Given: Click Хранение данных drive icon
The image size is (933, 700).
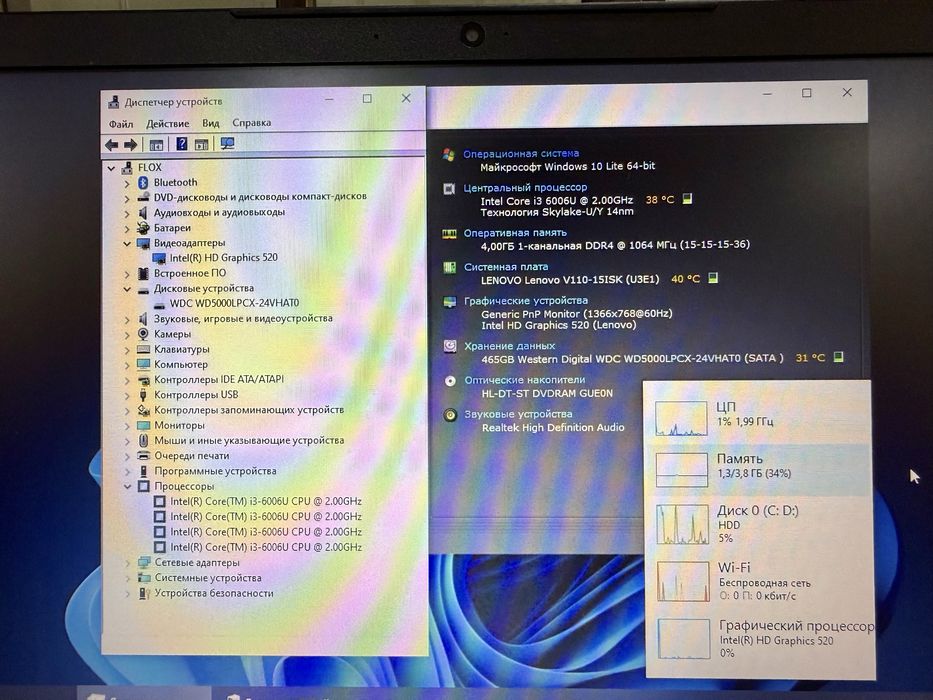Looking at the screenshot, I should click(450, 346).
